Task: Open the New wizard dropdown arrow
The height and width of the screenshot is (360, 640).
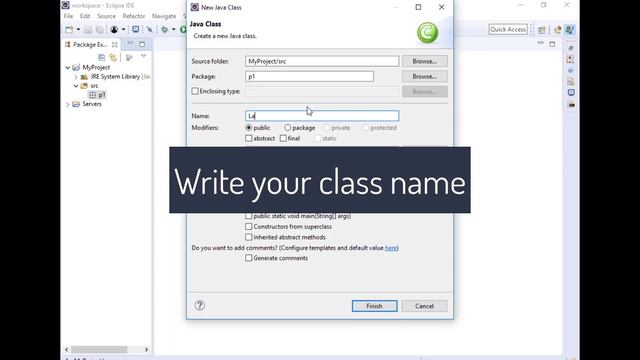Action: pos(78,30)
